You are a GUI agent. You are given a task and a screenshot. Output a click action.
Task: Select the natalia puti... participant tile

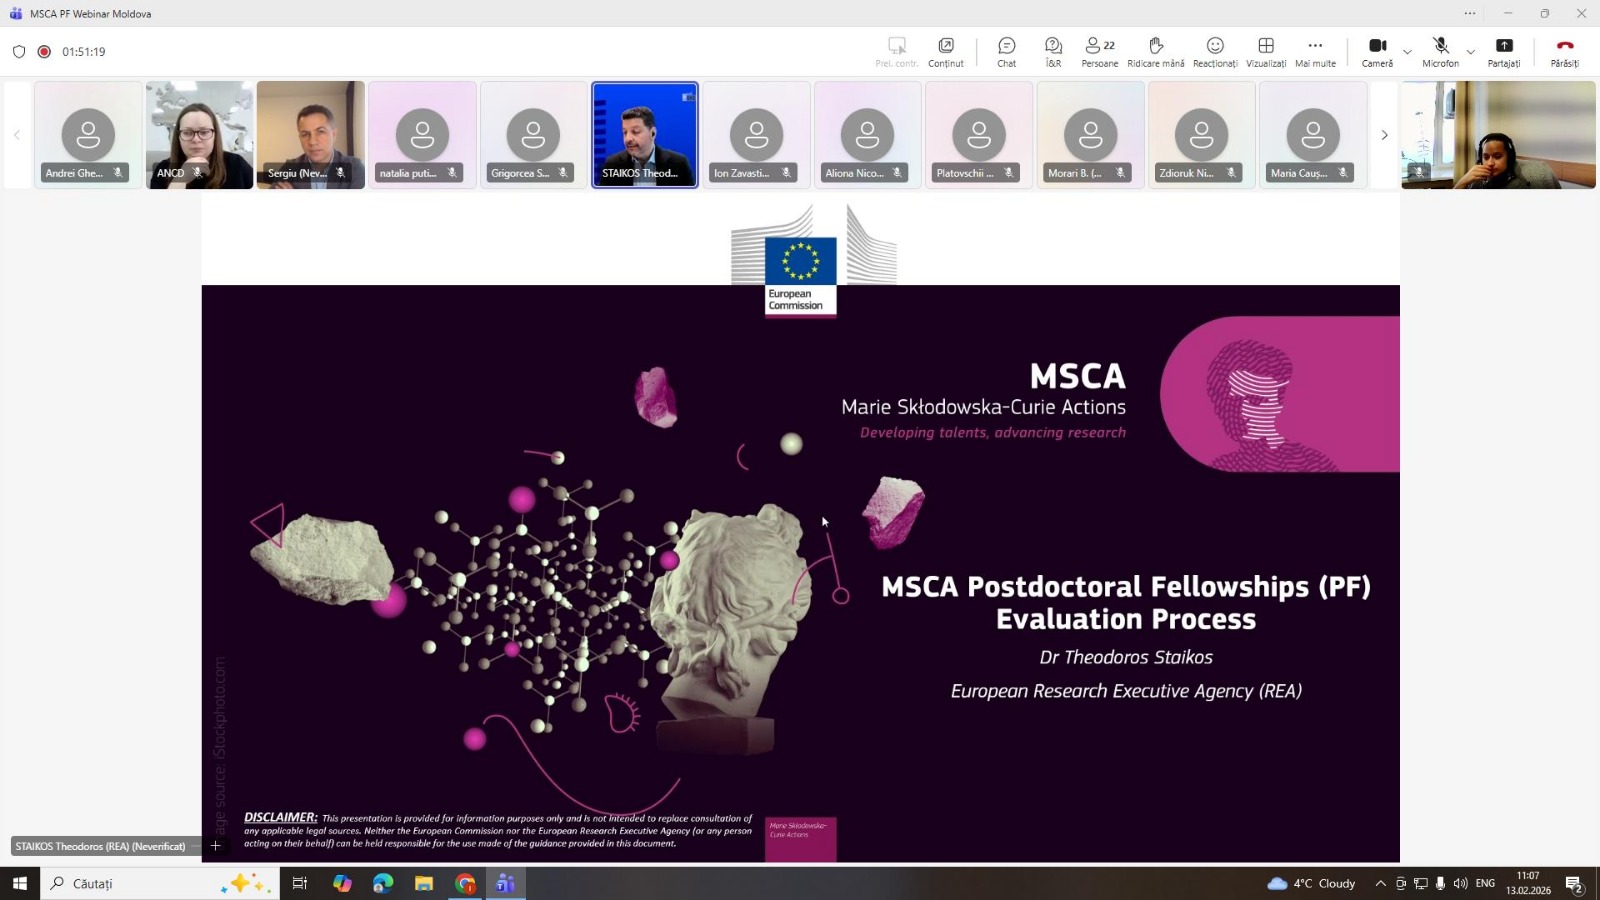(x=422, y=135)
